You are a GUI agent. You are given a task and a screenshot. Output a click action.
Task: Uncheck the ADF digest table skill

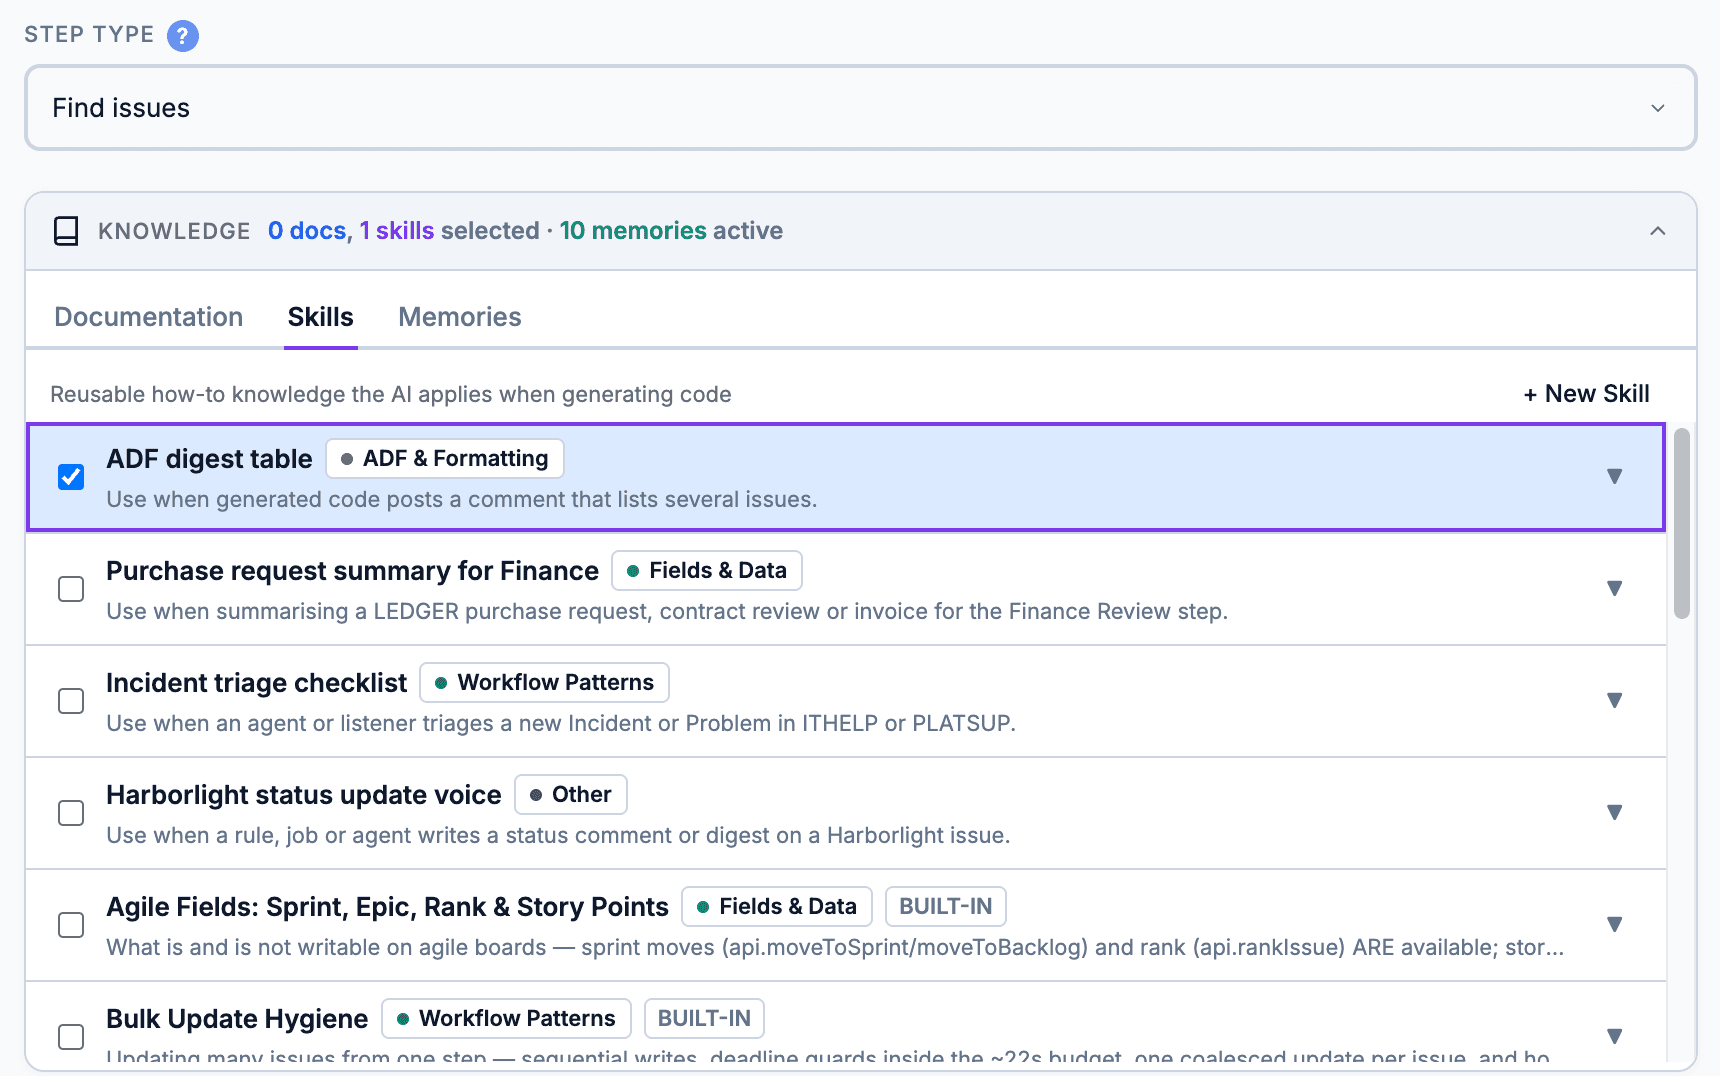(x=71, y=477)
